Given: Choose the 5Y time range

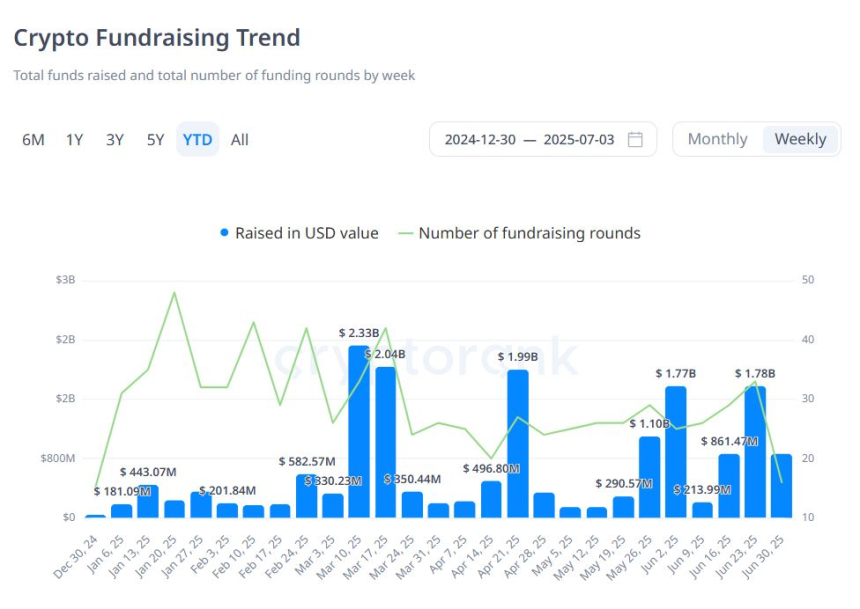Looking at the screenshot, I should 155,140.
